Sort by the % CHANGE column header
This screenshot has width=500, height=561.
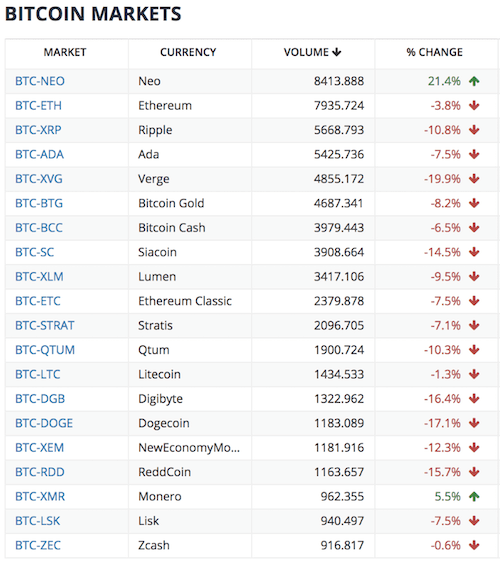coord(435,52)
